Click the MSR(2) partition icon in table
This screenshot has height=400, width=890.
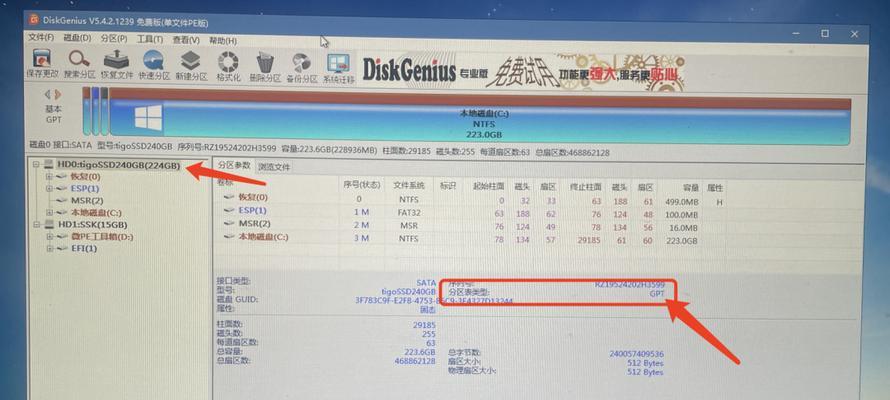pos(229,224)
